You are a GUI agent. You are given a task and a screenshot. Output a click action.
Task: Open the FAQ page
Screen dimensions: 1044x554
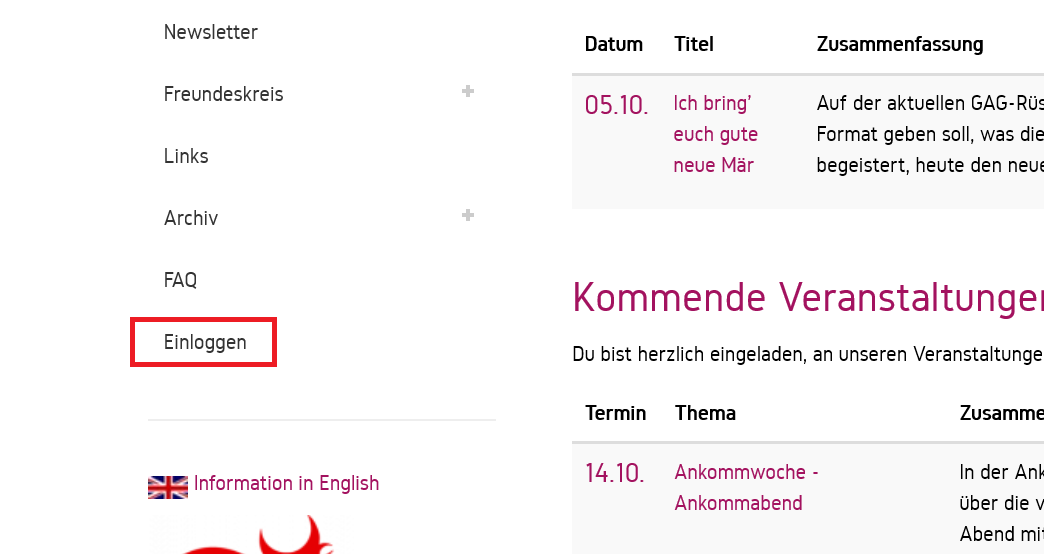tap(180, 280)
